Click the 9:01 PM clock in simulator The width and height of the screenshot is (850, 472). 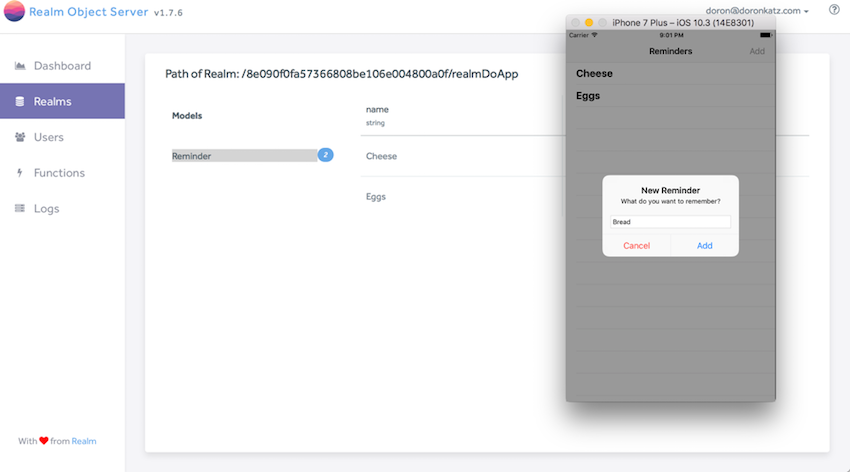[x=671, y=35]
